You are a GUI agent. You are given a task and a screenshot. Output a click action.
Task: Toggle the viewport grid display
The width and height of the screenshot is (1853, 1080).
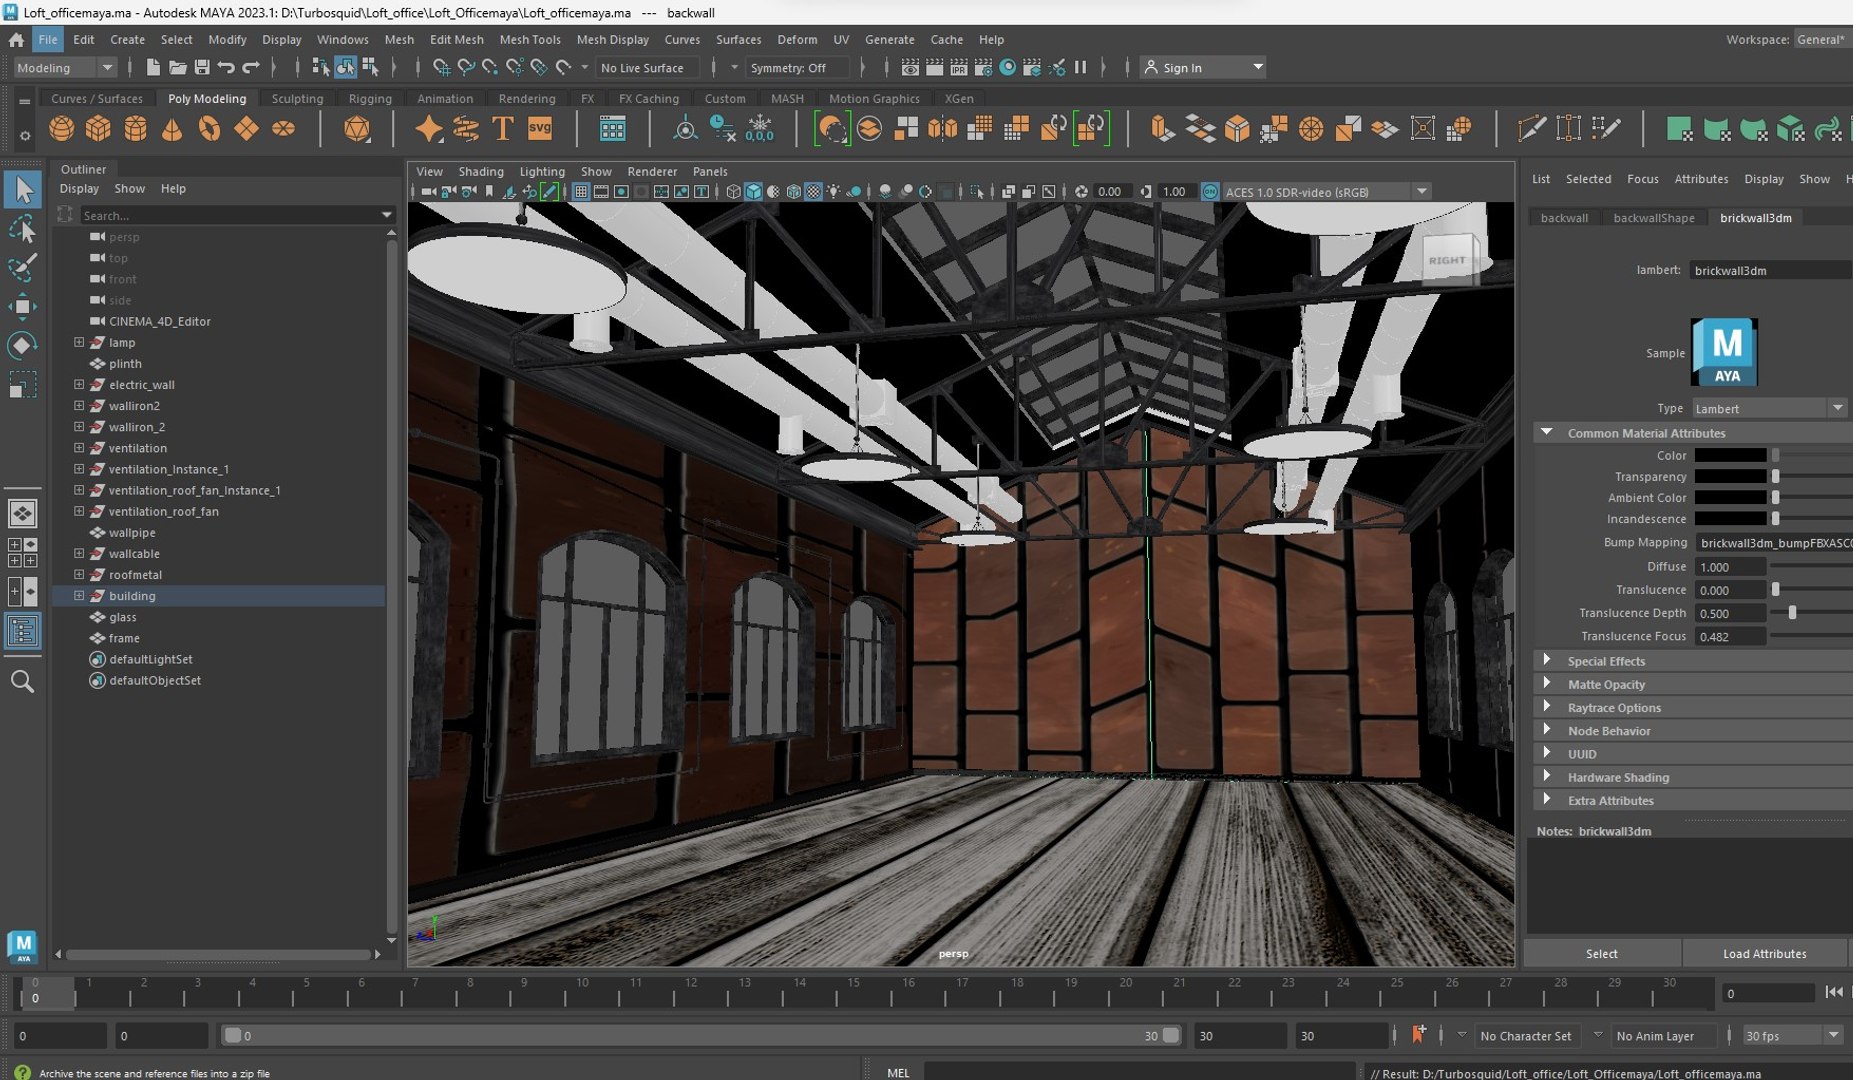click(581, 192)
